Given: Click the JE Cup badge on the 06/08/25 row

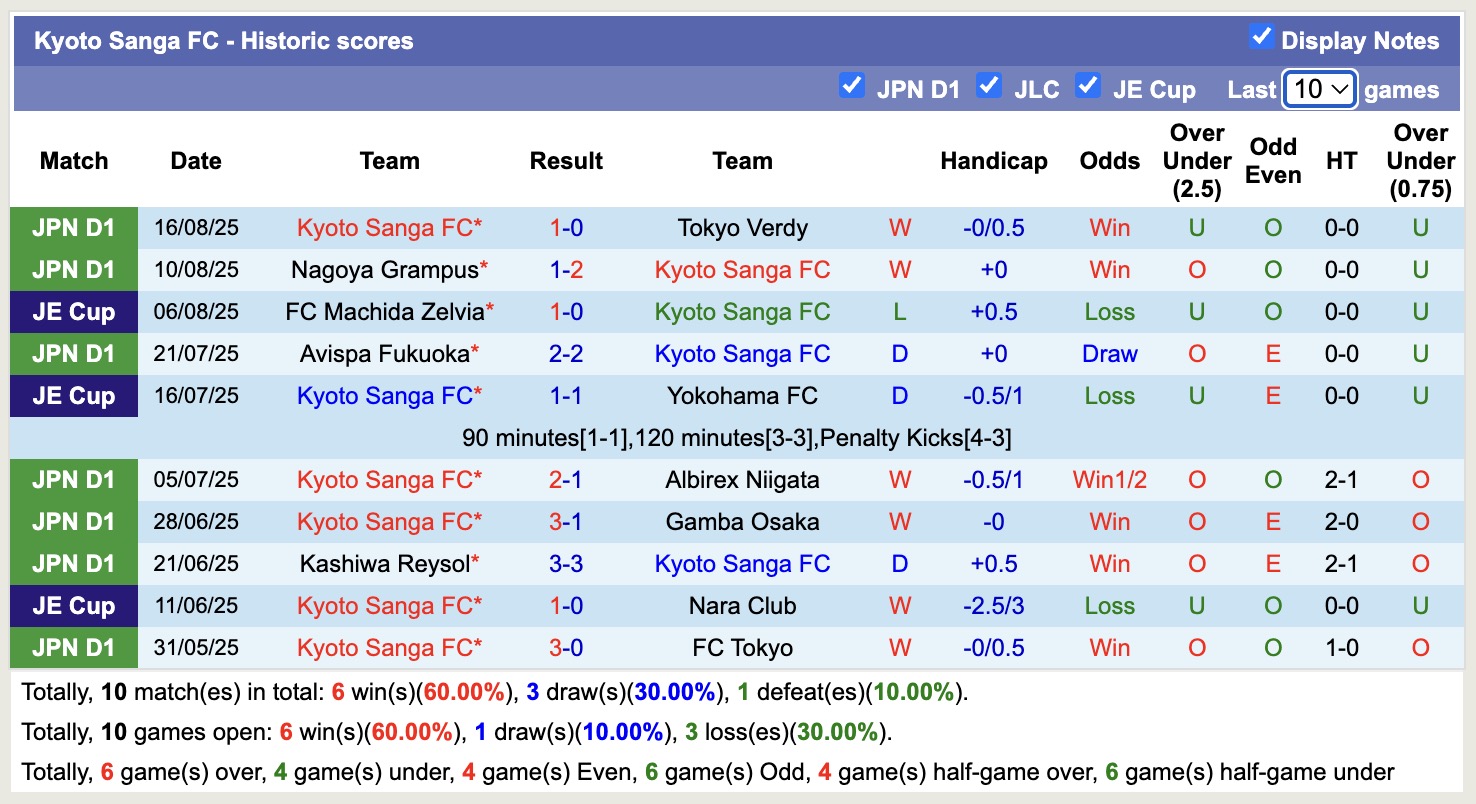Looking at the screenshot, I should click(x=73, y=311).
